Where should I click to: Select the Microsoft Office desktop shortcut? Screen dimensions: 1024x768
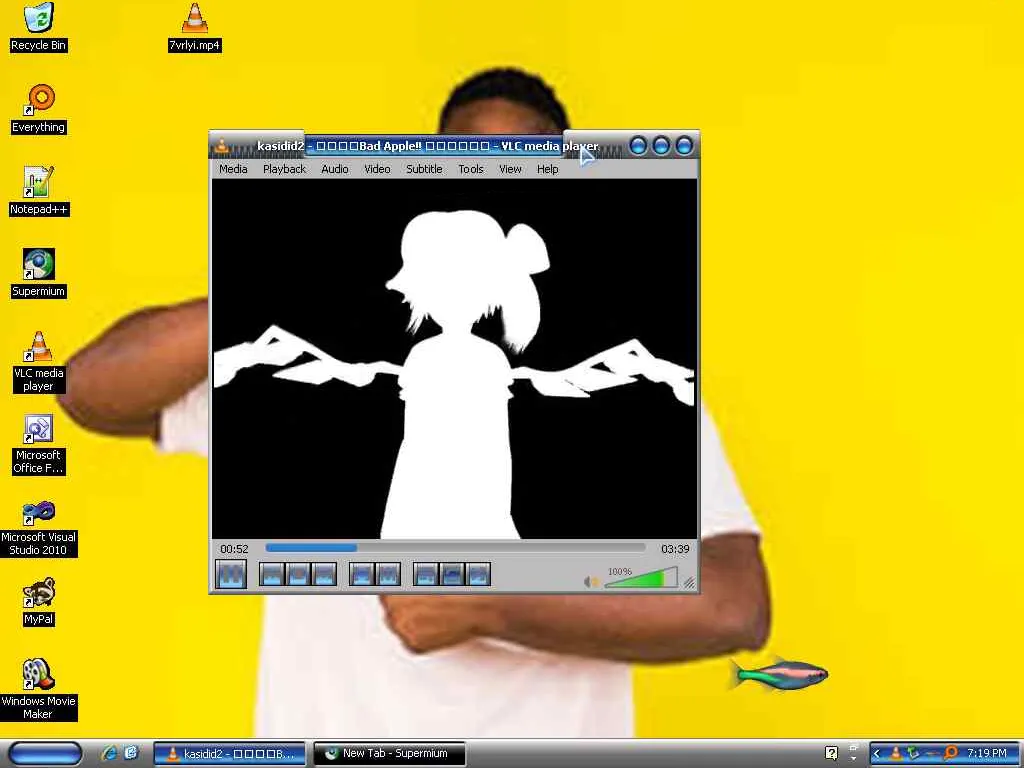pyautogui.click(x=39, y=444)
